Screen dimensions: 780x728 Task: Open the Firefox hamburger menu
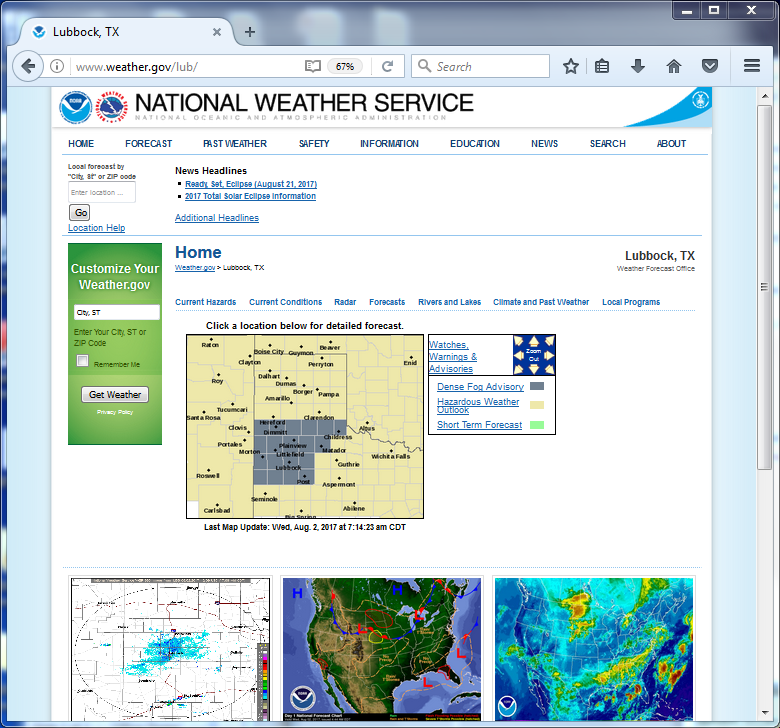(x=752, y=66)
